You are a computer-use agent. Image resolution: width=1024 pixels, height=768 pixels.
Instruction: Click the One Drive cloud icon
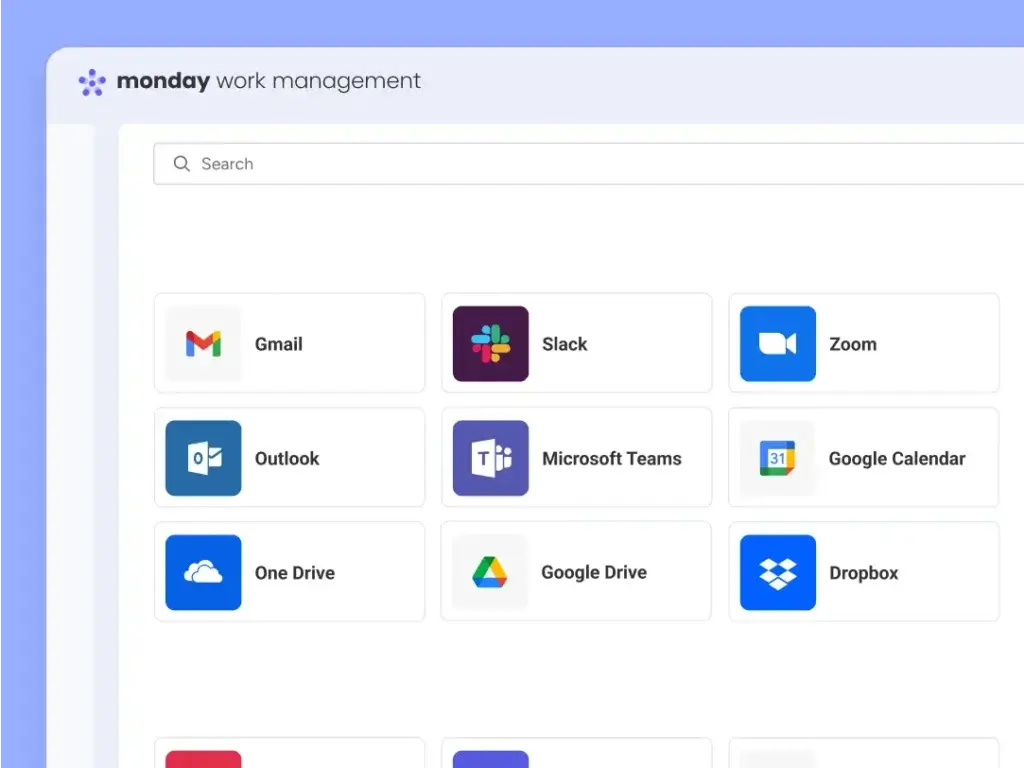(x=203, y=572)
